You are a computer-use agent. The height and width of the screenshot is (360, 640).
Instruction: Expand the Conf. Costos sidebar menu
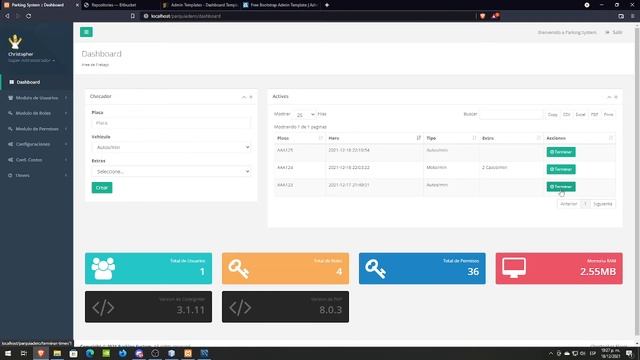click(37, 160)
